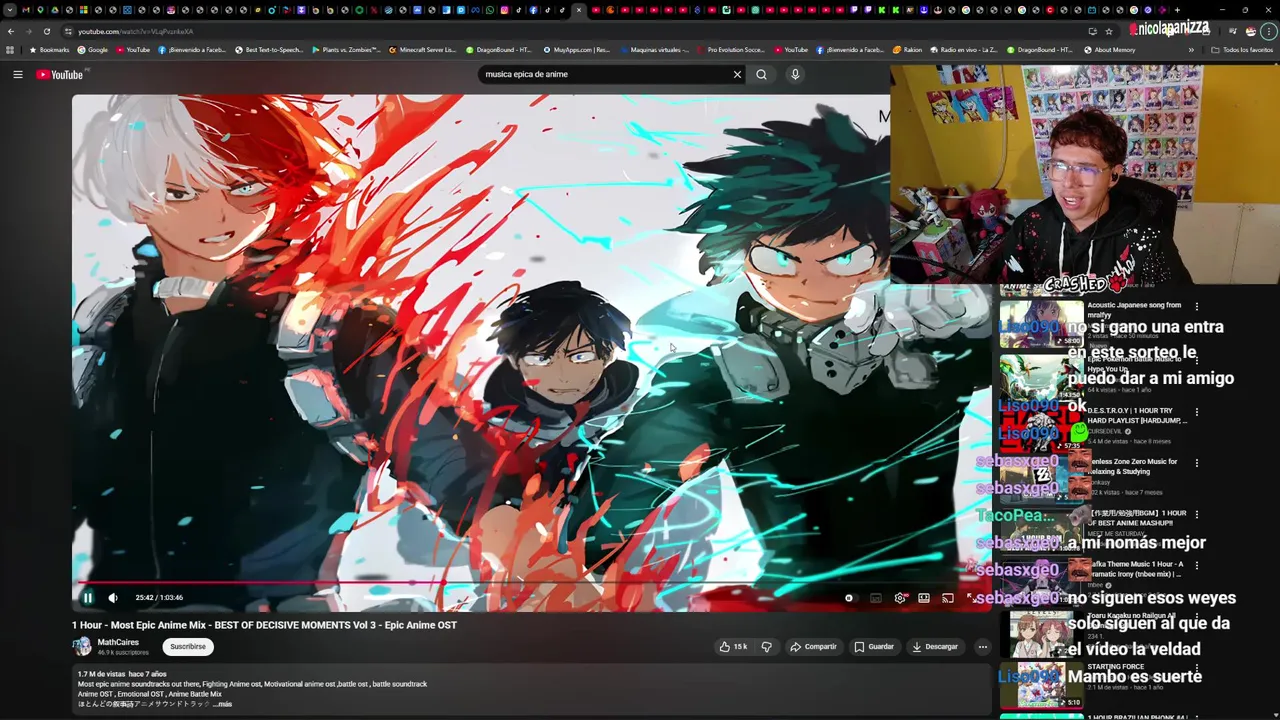Open options for Zenless Zone Zero Music
The image size is (1280, 720).
tap(1196, 463)
